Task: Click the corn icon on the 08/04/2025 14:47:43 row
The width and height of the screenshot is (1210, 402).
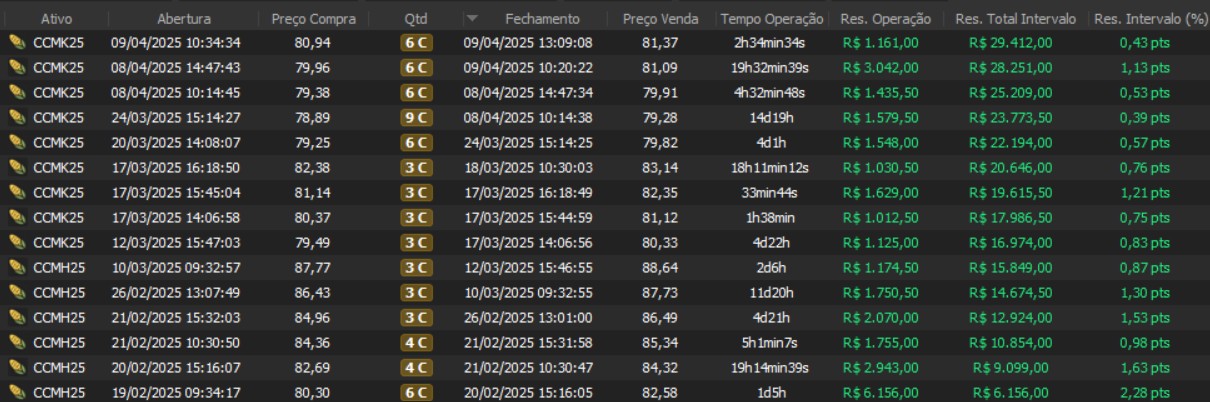Action: click(17, 67)
